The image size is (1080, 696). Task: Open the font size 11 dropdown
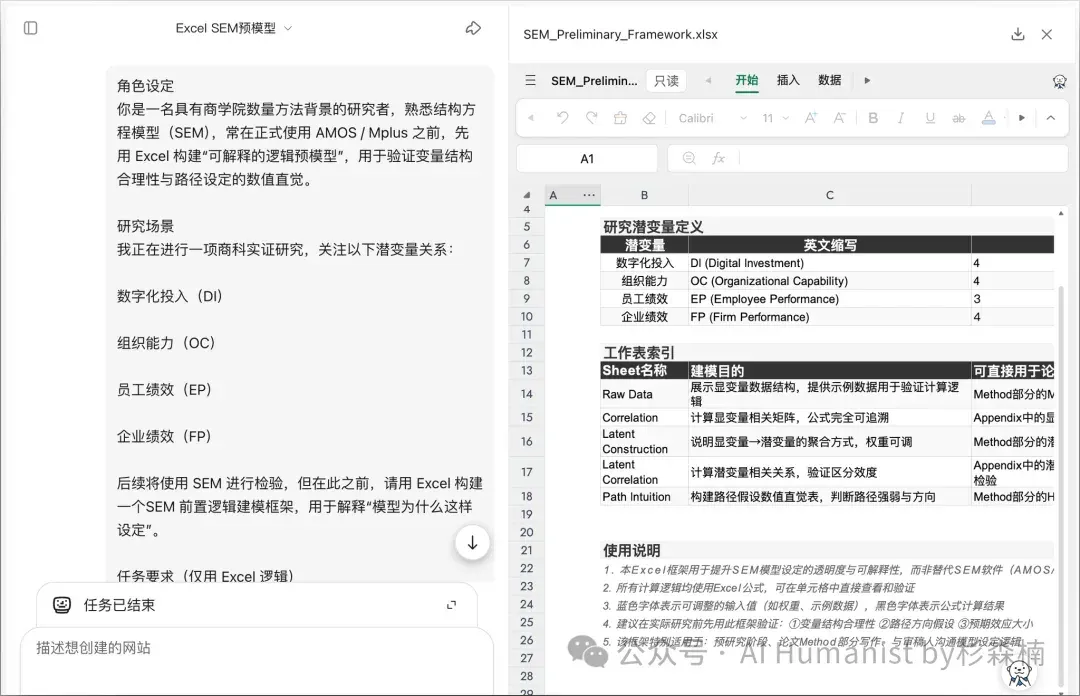click(x=776, y=119)
